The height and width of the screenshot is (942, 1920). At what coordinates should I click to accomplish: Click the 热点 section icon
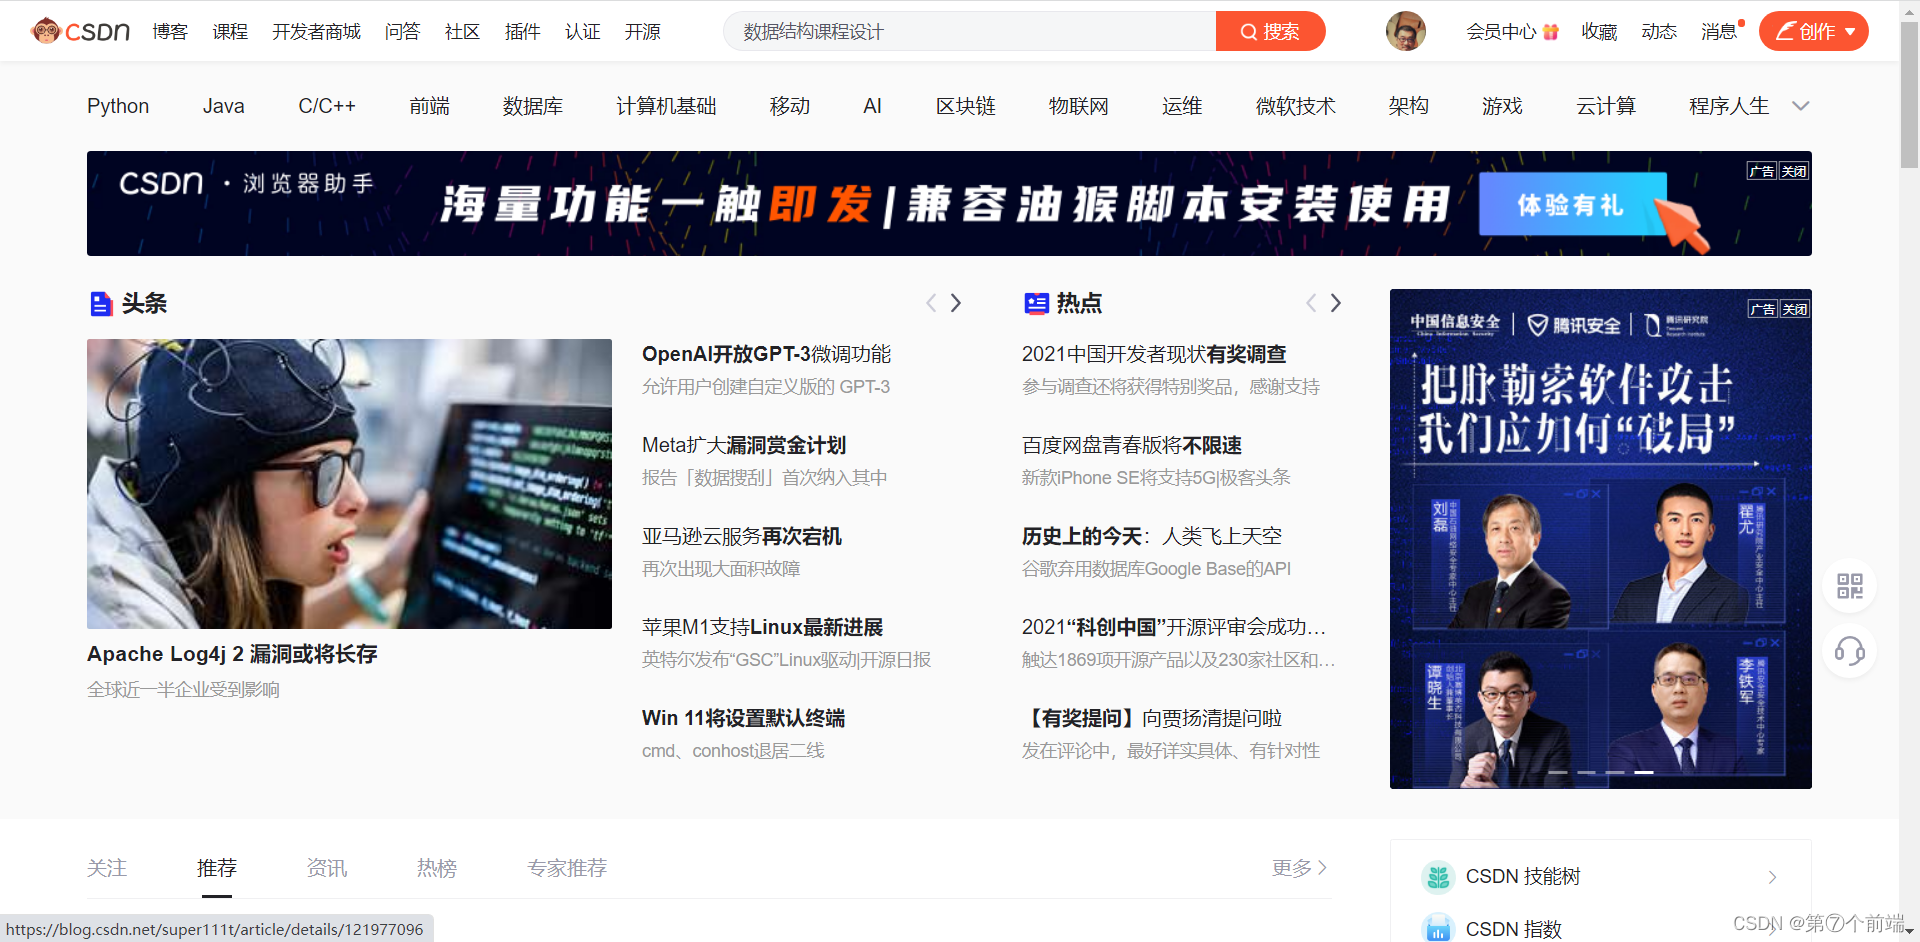point(1036,303)
